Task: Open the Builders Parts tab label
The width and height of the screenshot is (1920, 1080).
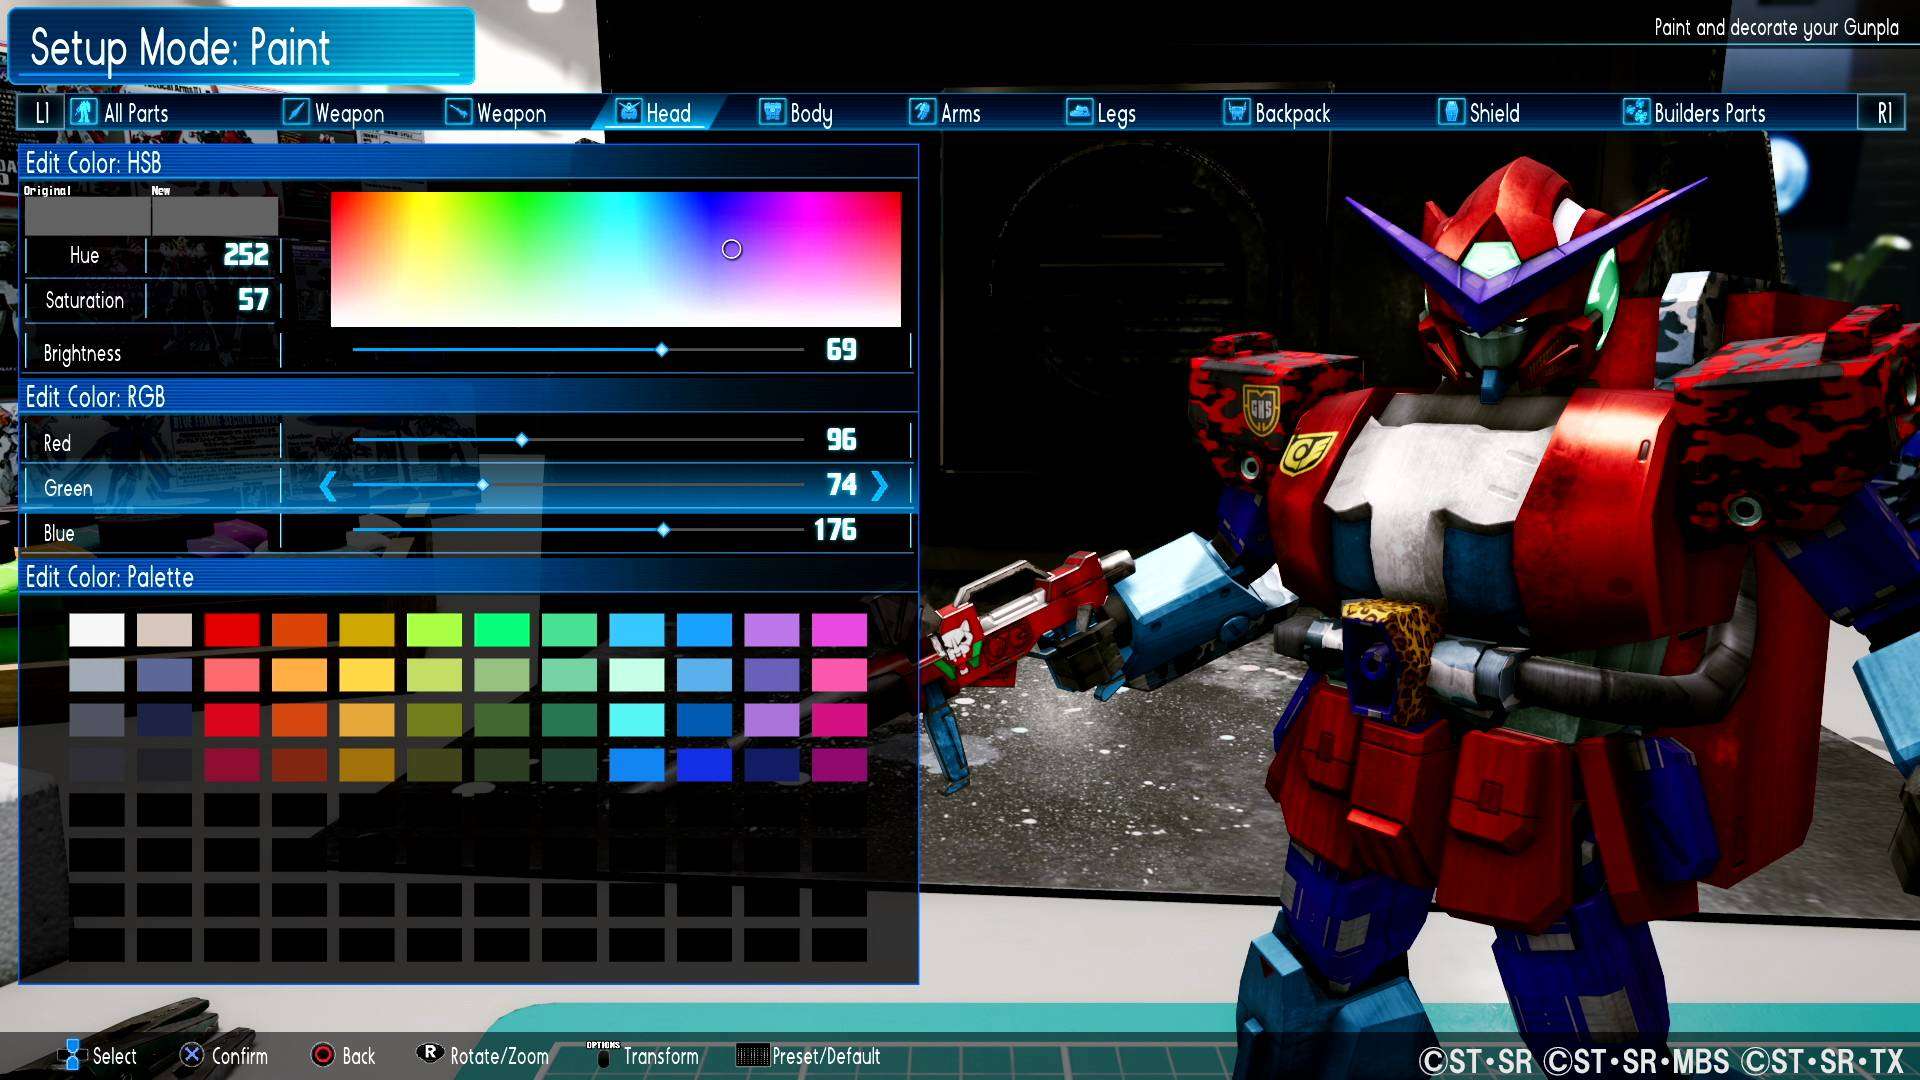Action: (x=1709, y=114)
